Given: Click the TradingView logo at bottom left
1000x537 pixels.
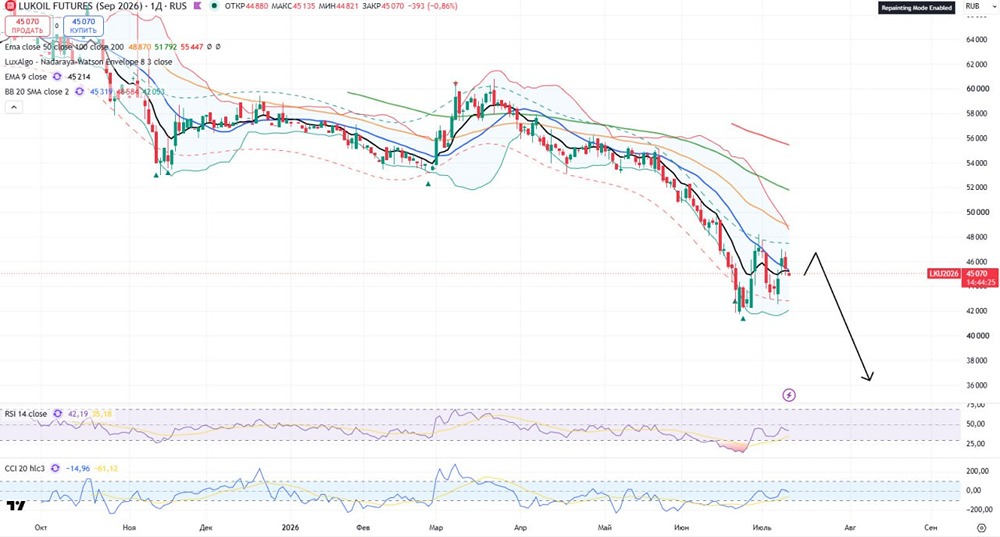Looking at the screenshot, I should click(17, 506).
